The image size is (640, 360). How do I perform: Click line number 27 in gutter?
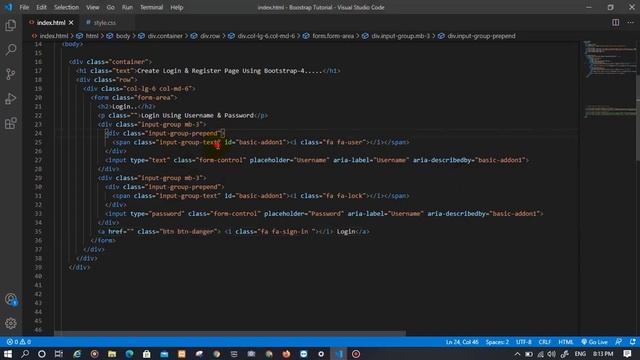(38, 160)
